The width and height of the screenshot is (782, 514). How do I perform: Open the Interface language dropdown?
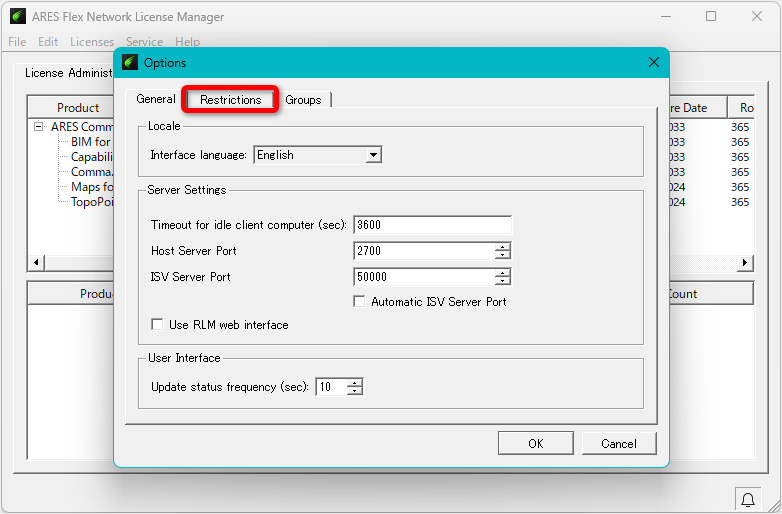coord(373,155)
